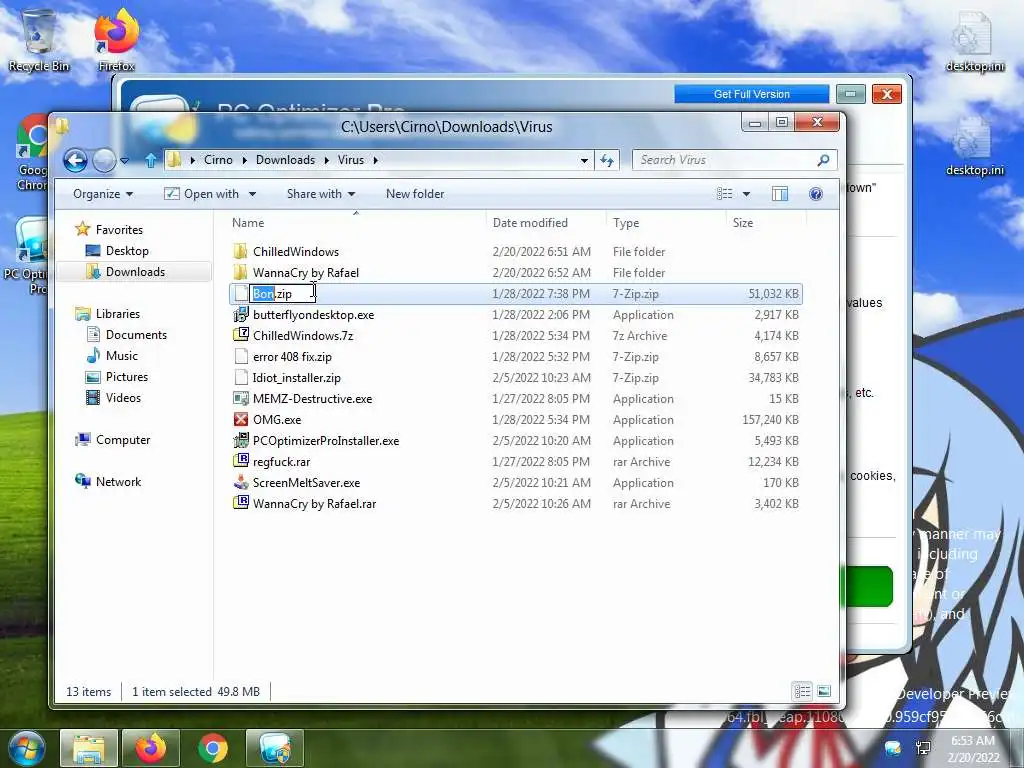Click the Open with button
This screenshot has width=1024, height=768.
click(202, 194)
